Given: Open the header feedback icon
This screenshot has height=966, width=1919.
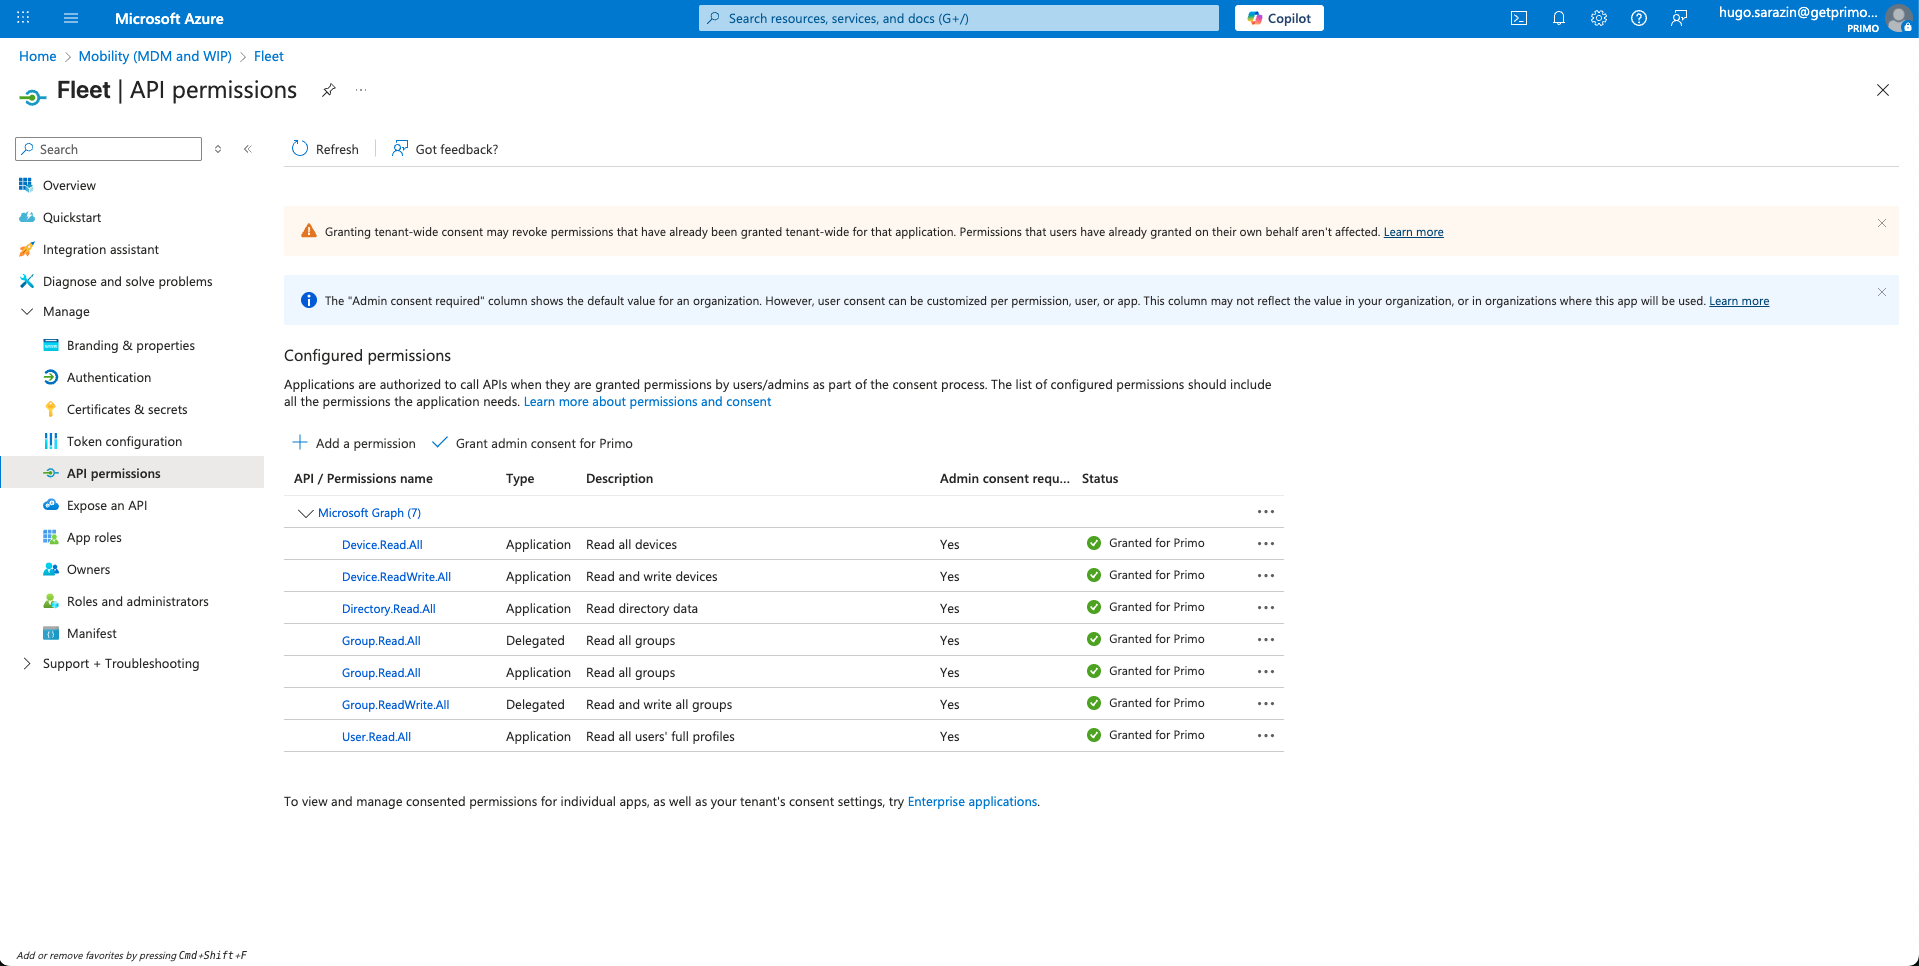Looking at the screenshot, I should point(1678,18).
